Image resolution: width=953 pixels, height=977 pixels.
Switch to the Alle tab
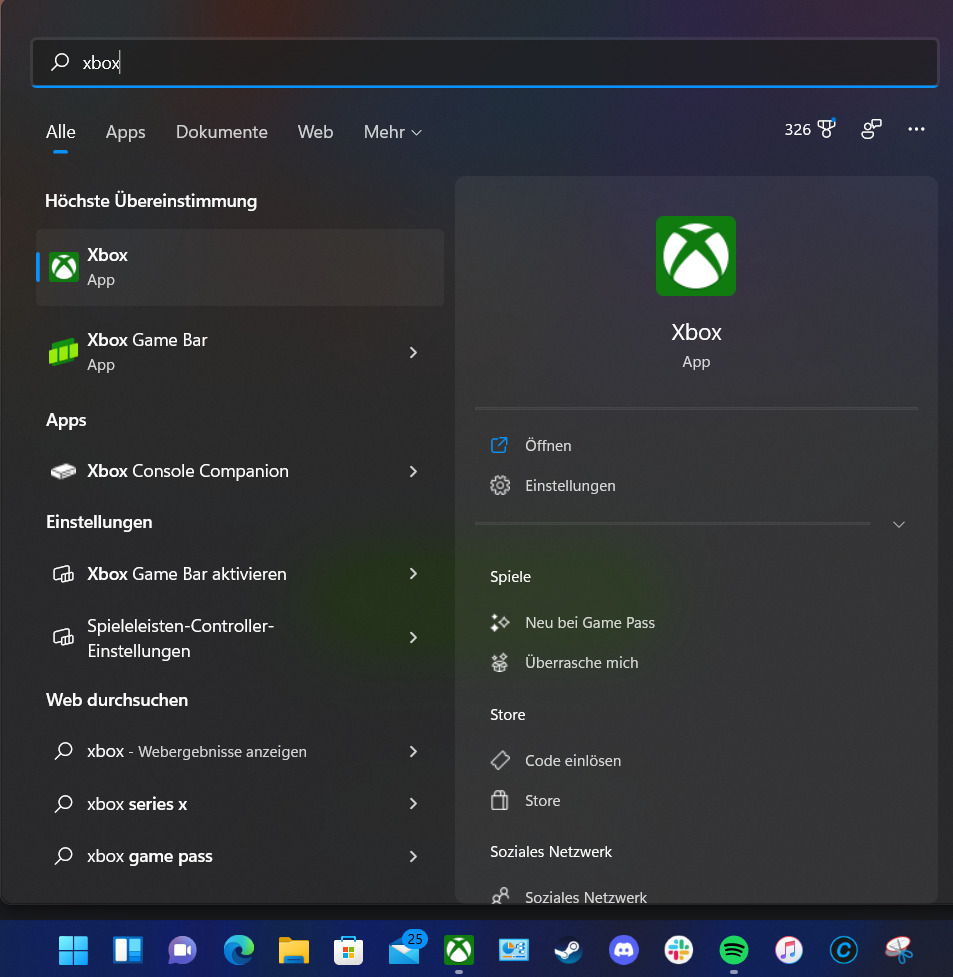click(x=60, y=132)
